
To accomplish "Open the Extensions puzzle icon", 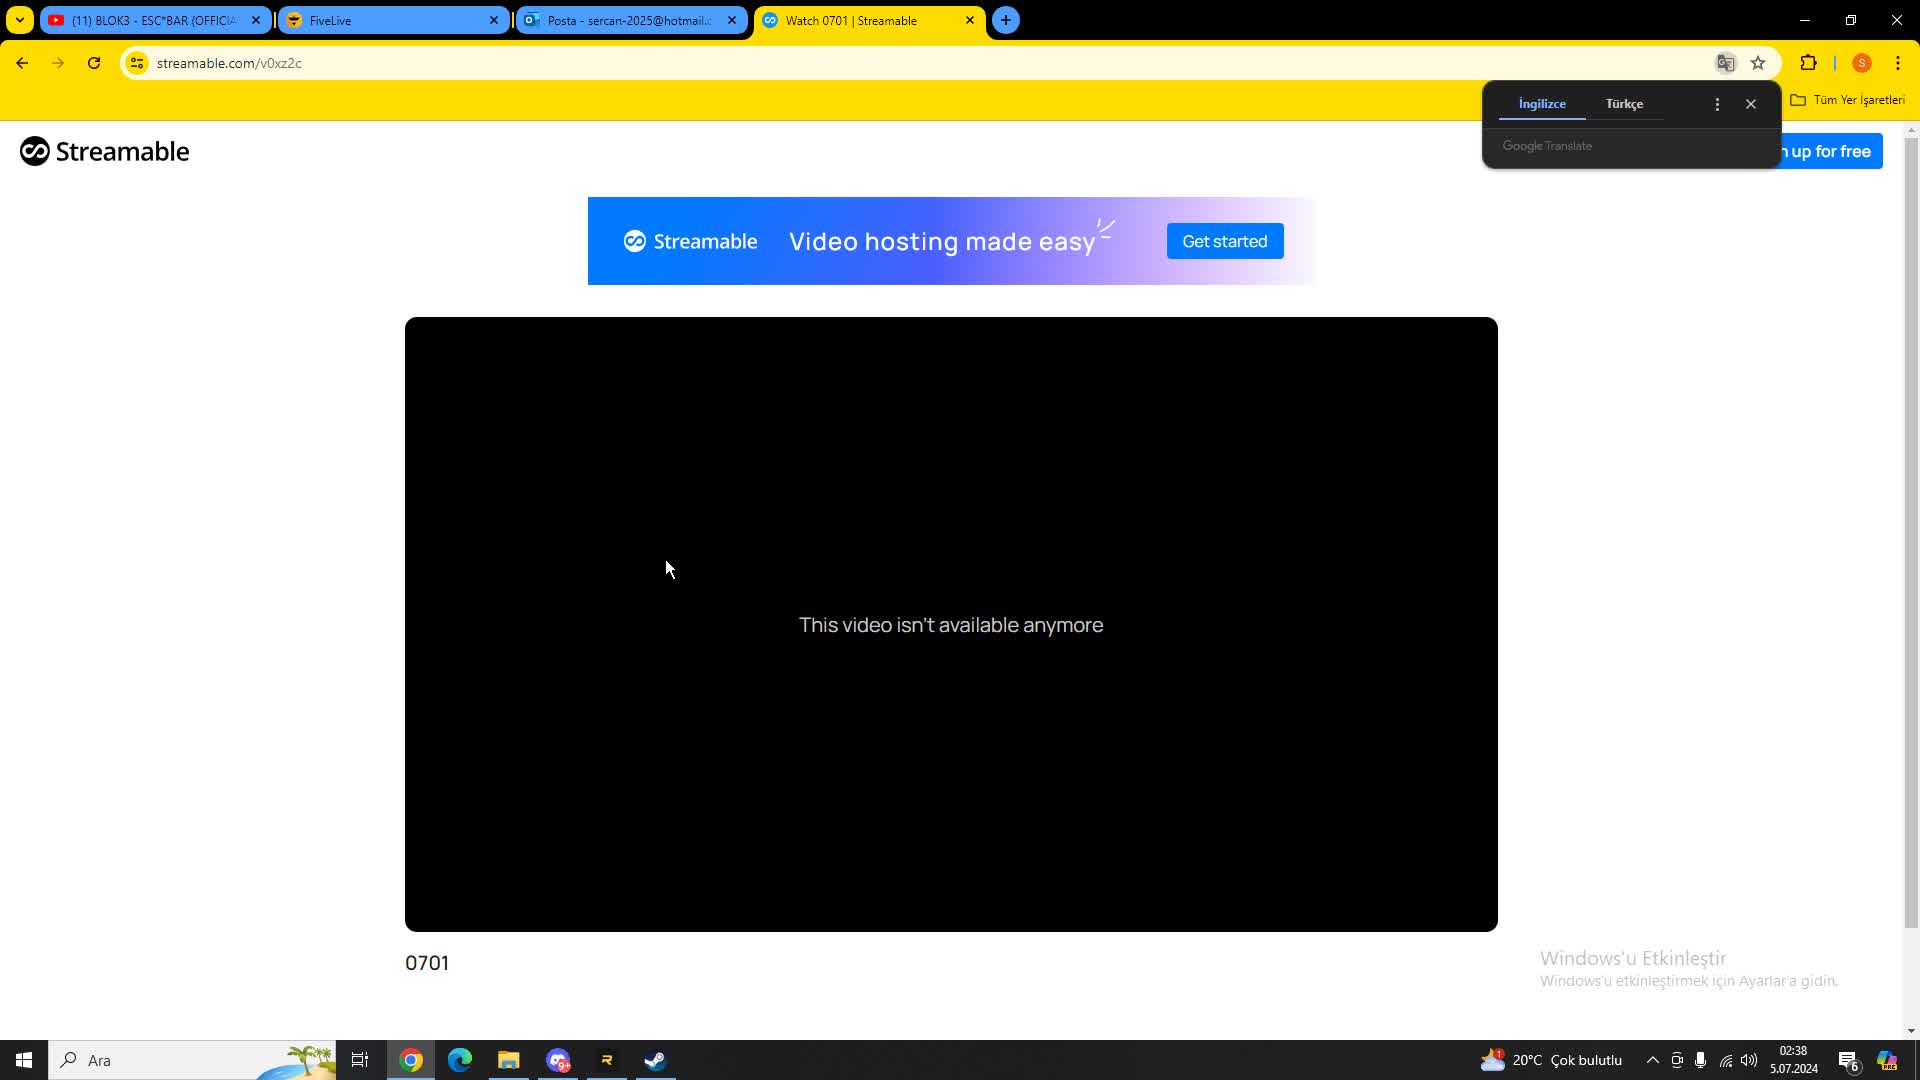I will [x=1808, y=63].
